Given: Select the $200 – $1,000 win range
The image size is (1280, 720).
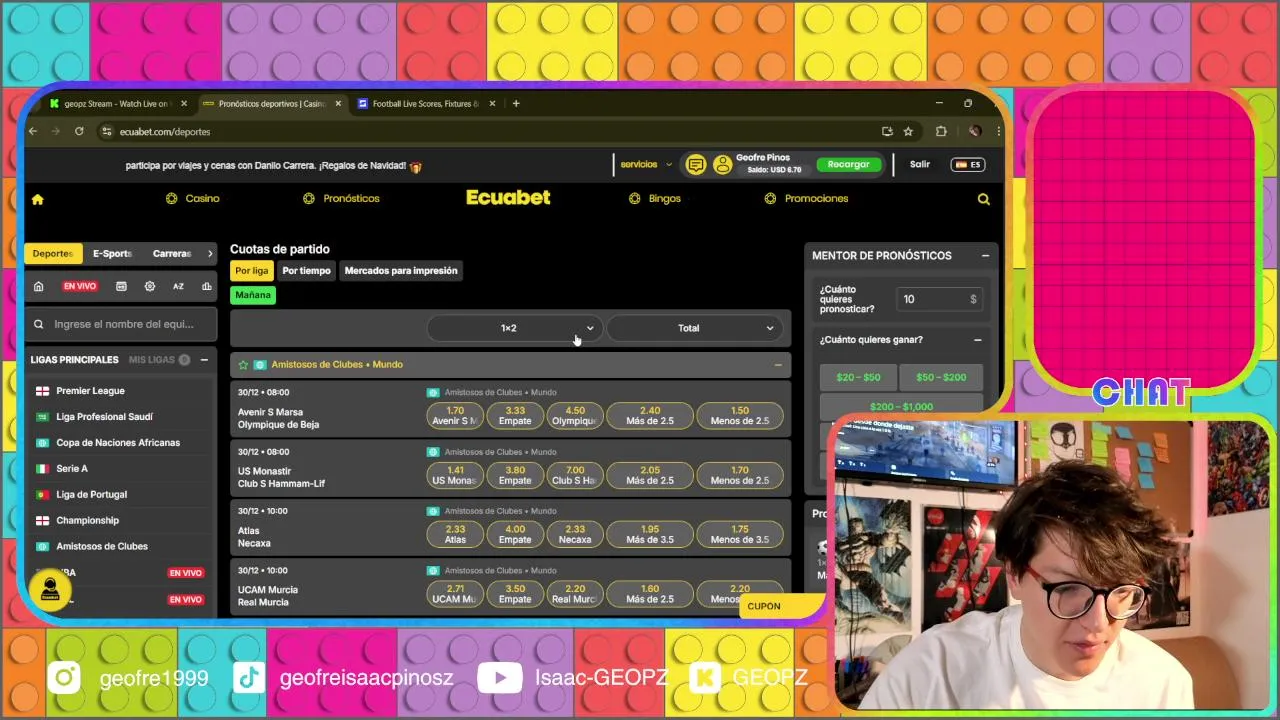Looking at the screenshot, I should tap(901, 406).
